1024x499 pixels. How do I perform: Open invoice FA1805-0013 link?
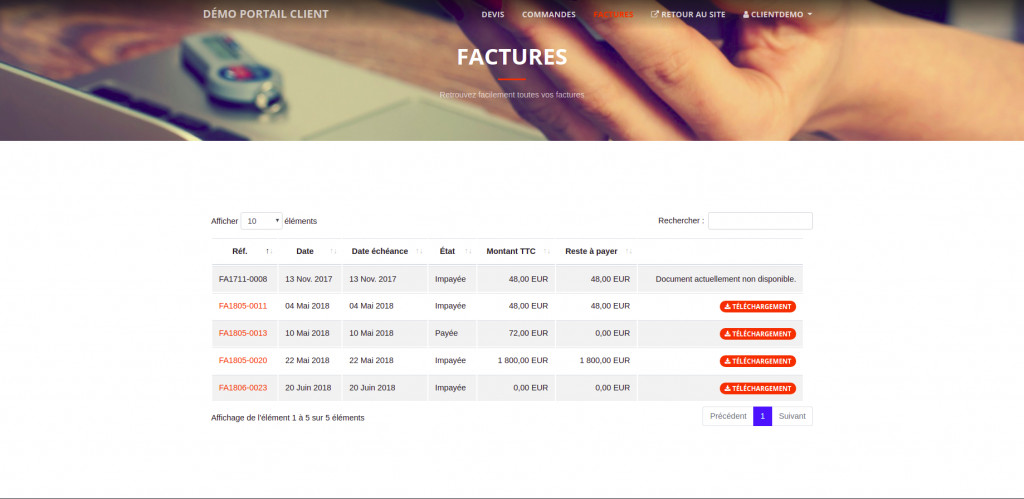coord(243,333)
